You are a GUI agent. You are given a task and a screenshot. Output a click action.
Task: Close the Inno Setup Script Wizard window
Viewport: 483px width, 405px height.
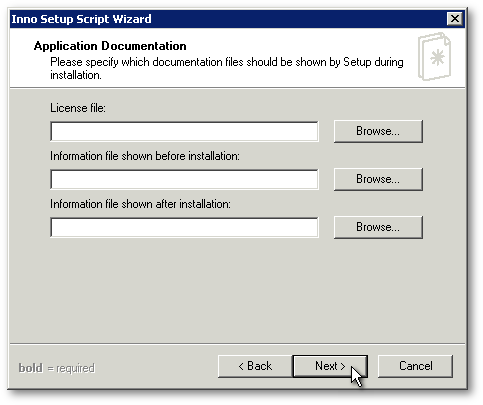pyautogui.click(x=455, y=19)
